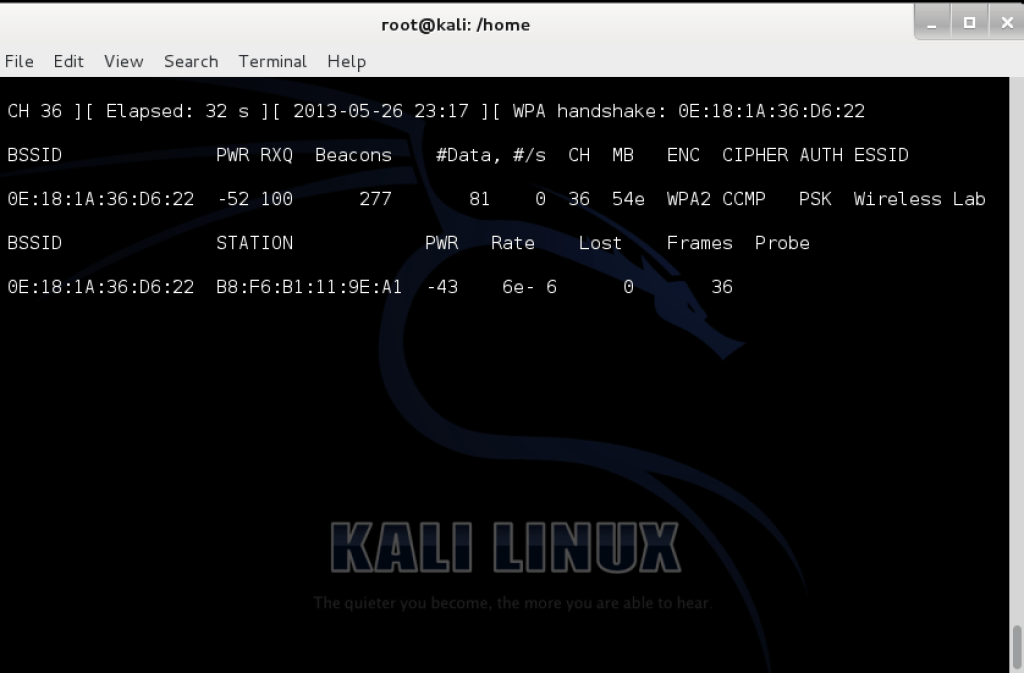The width and height of the screenshot is (1024, 673).
Task: Click station MAC B8:F6:B1:11:9E:A1
Action: coord(309,287)
